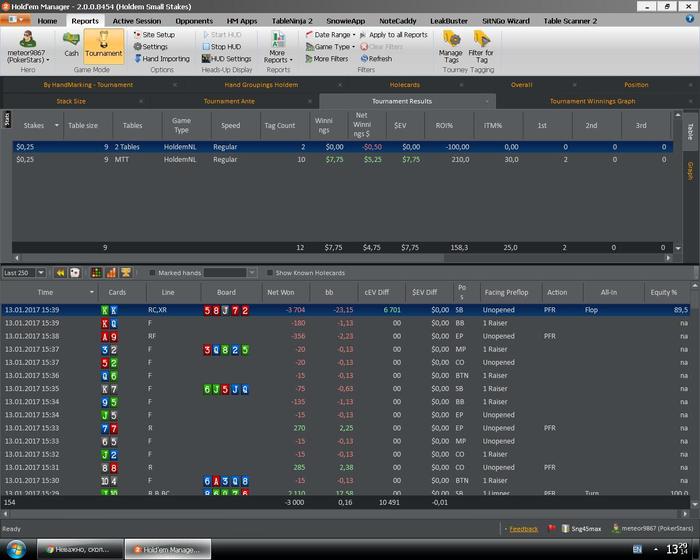700x560 pixels.
Task: Click the hands list vertical scrollbar down arrow
Action: pyautogui.click(x=695, y=504)
